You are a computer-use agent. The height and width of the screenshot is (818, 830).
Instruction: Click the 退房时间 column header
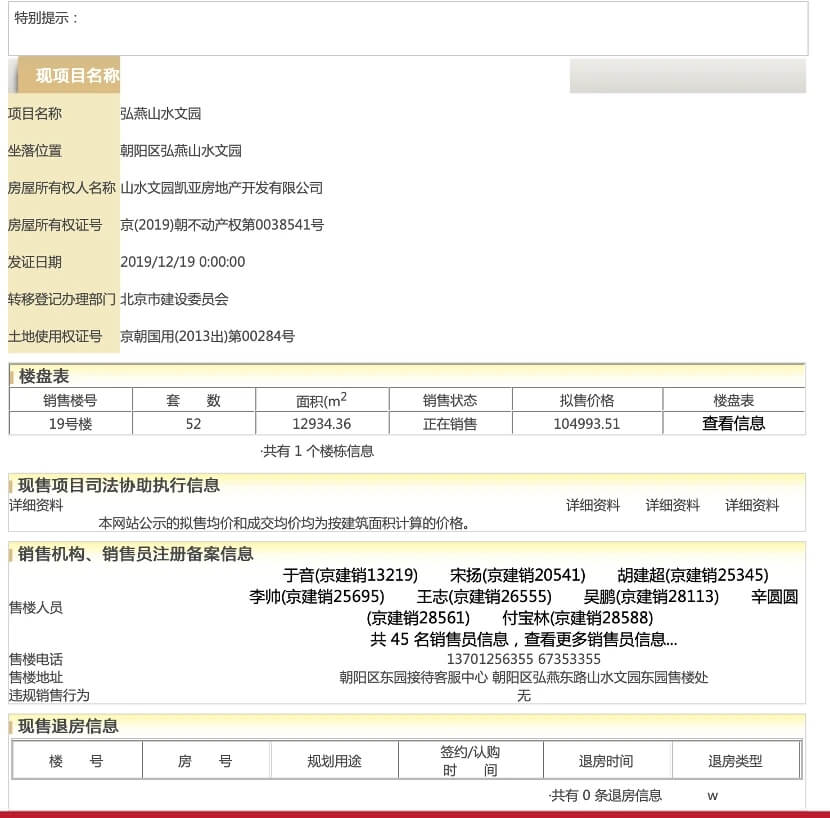606,761
